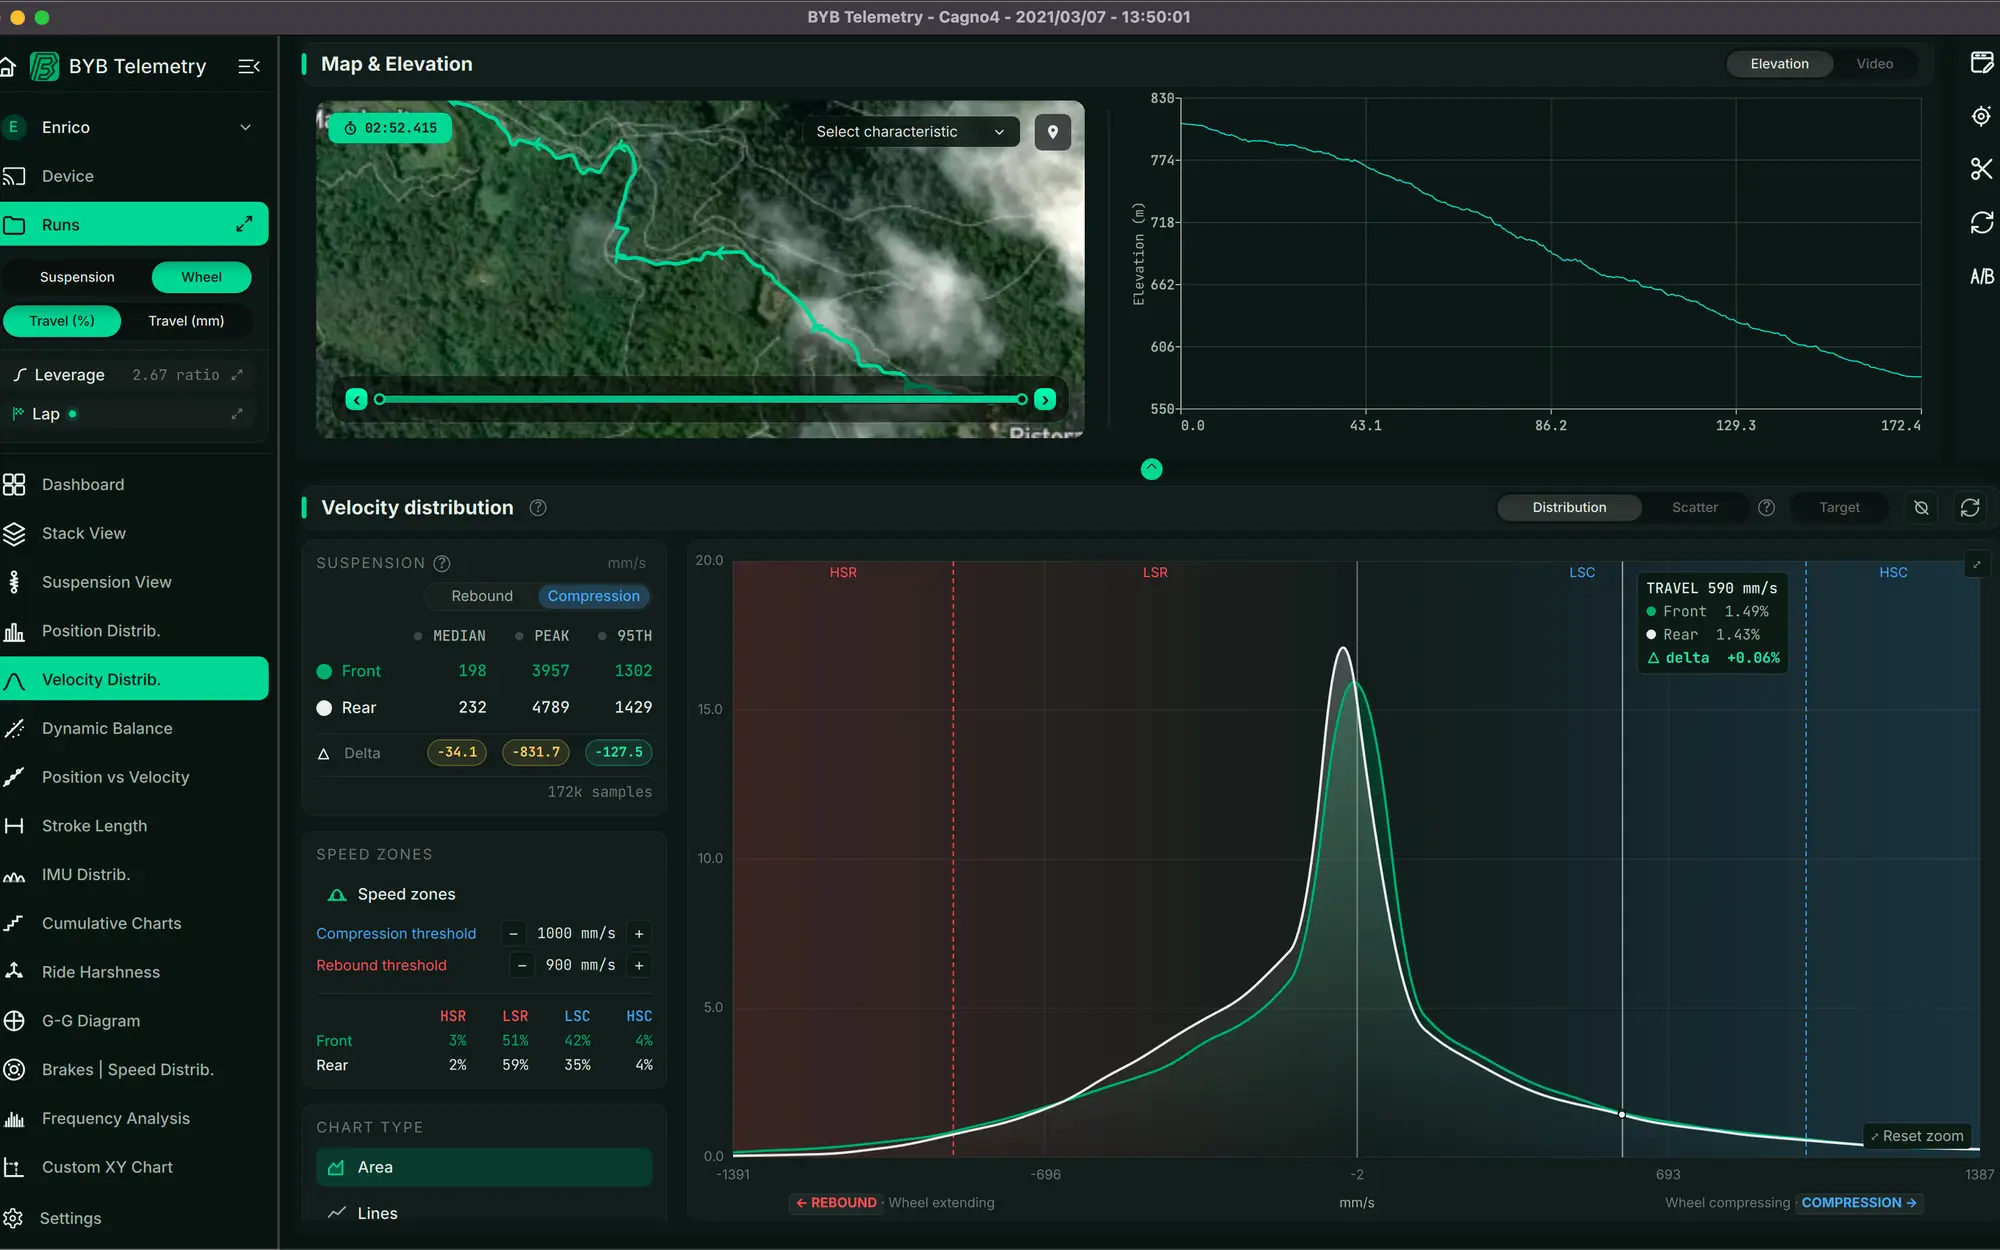Select Compression velocity stats
2000x1250 pixels.
pyautogui.click(x=593, y=596)
